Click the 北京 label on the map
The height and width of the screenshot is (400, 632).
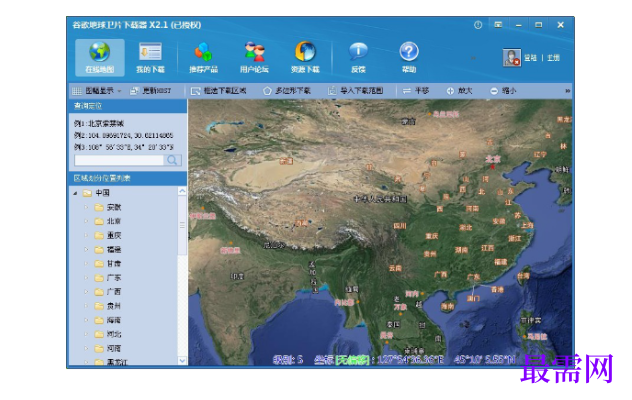(493, 159)
